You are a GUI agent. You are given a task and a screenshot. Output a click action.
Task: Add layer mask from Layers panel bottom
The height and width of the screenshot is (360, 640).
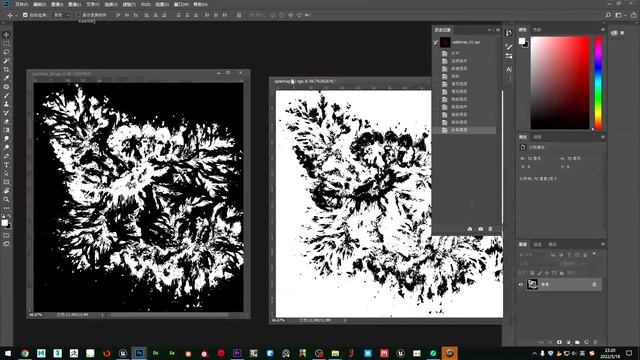[559, 342]
